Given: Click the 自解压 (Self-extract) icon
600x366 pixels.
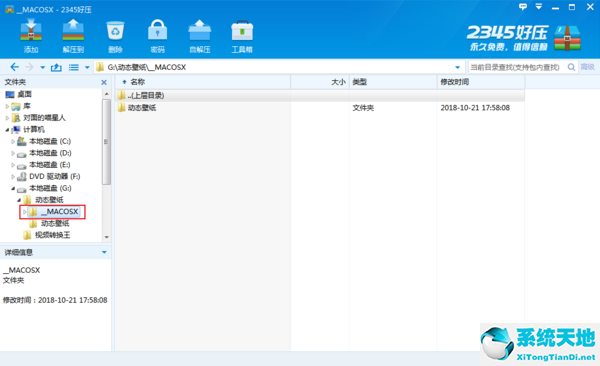Looking at the screenshot, I should click(200, 36).
